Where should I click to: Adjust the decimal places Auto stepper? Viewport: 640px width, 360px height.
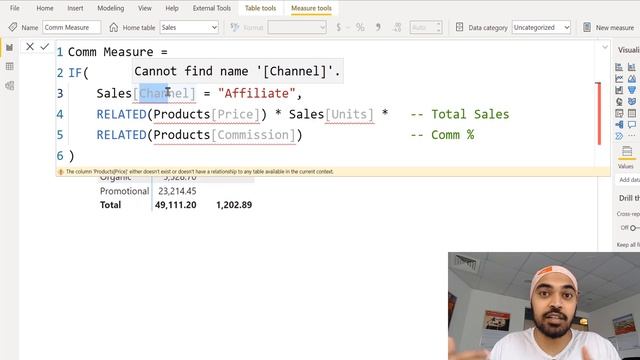439,27
